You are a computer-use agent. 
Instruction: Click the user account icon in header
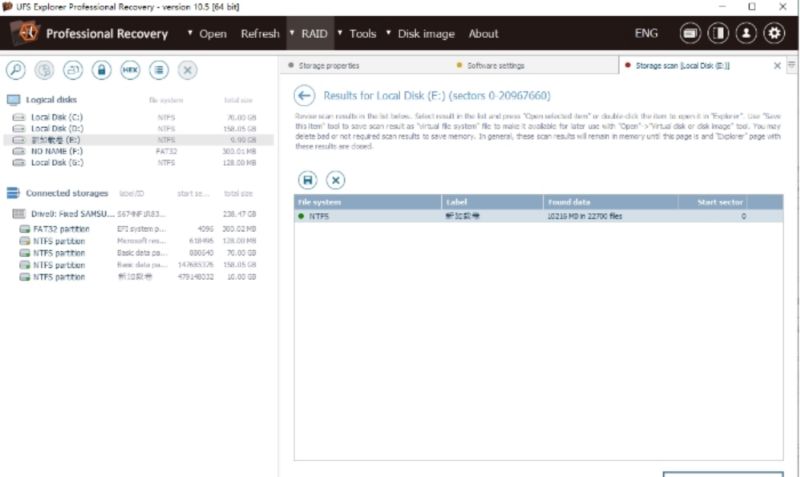click(746, 33)
